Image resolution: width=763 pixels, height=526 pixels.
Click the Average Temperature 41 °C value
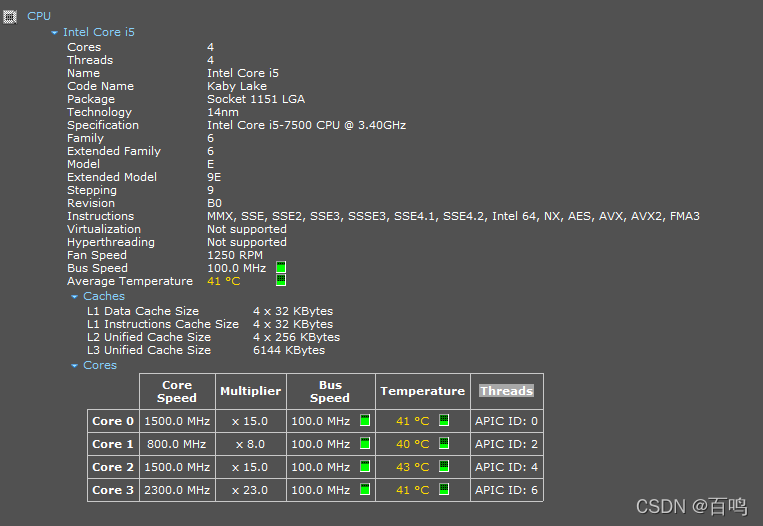[224, 281]
